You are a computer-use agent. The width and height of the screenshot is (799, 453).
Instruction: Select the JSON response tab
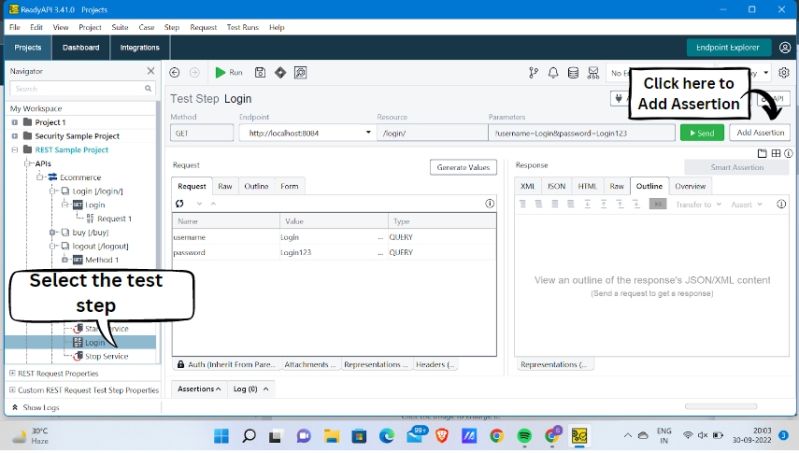[x=556, y=186]
